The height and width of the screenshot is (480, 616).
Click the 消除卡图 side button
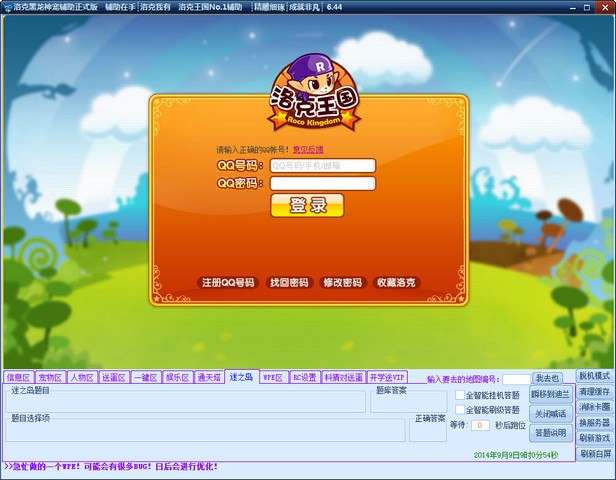(595, 407)
